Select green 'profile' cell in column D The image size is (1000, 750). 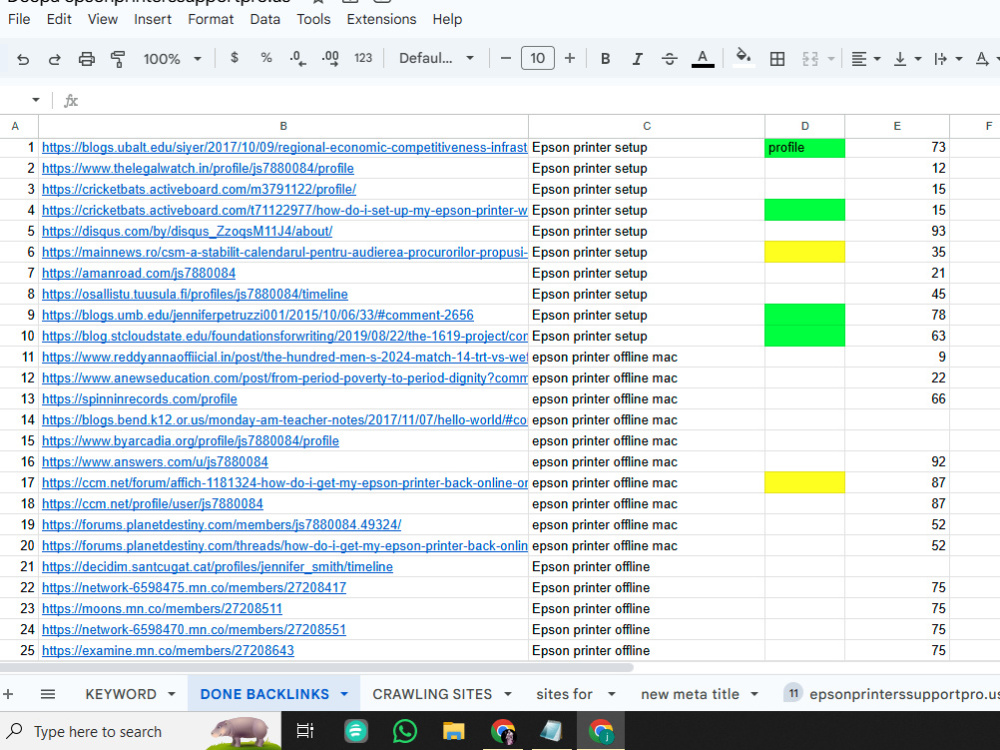(x=804, y=147)
